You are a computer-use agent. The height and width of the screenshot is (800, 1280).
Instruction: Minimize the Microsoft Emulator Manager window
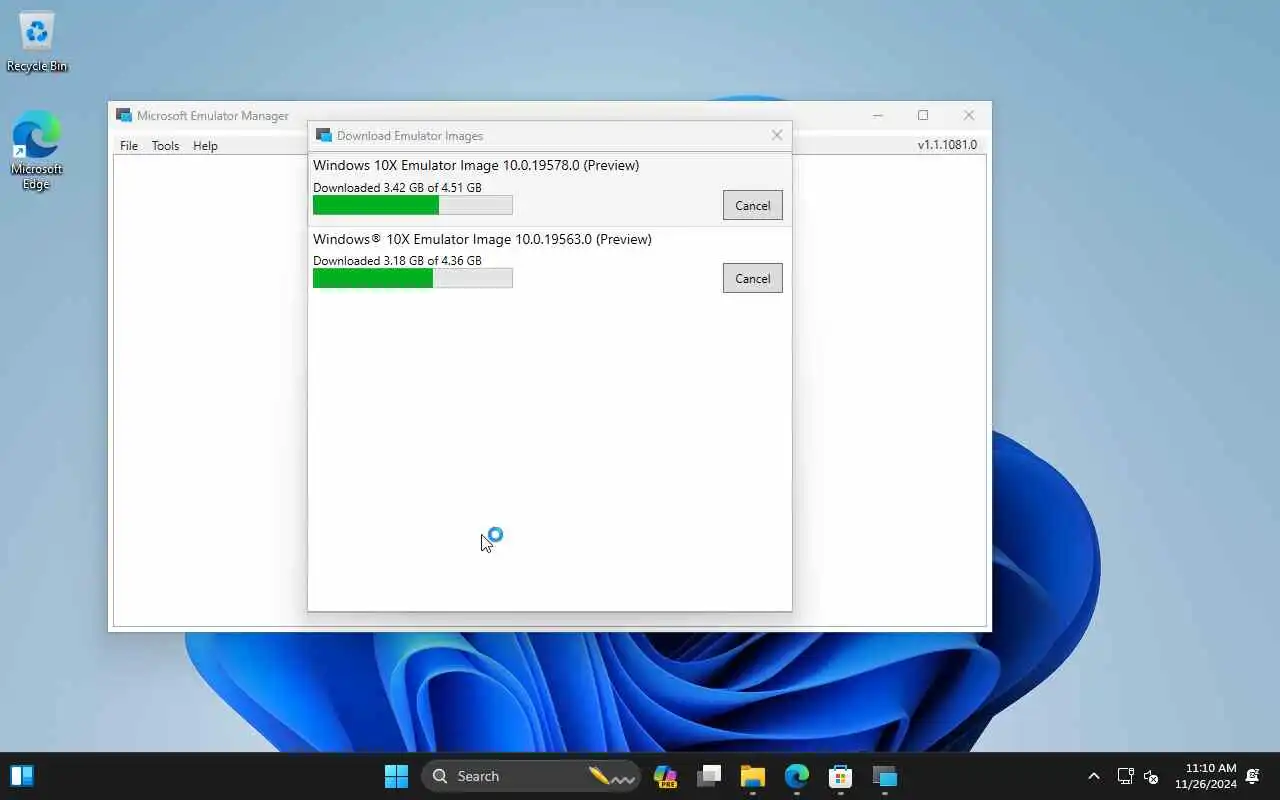878,115
